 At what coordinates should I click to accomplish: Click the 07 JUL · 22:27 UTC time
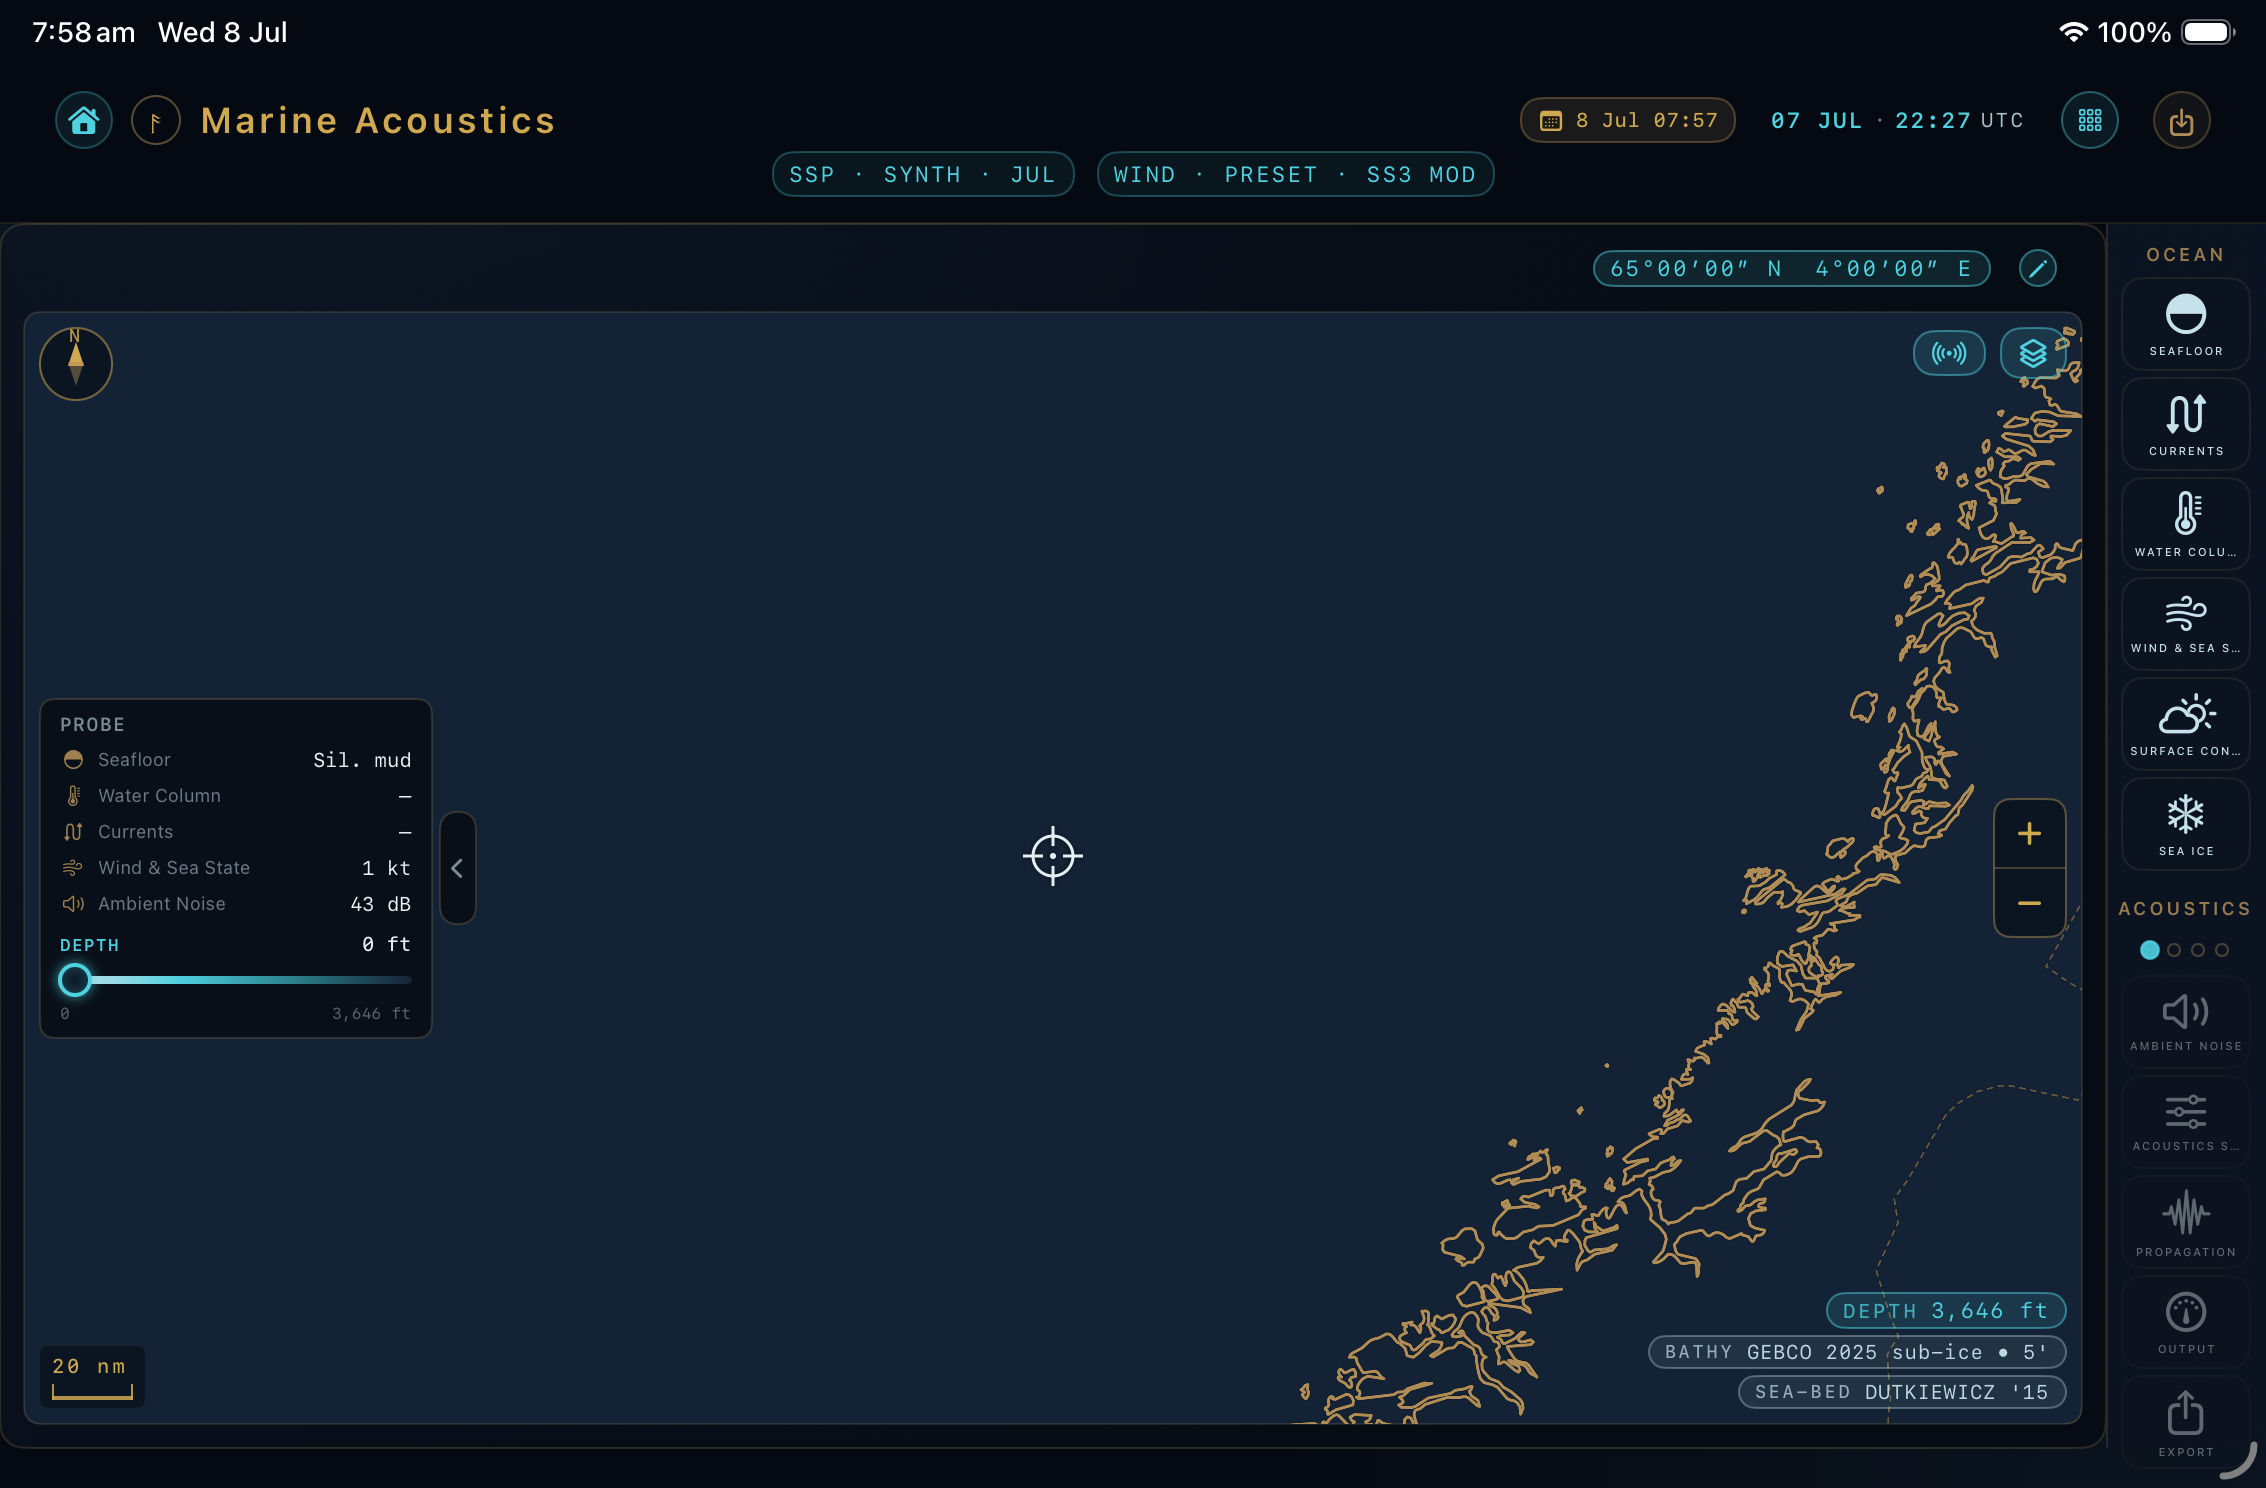click(1897, 121)
